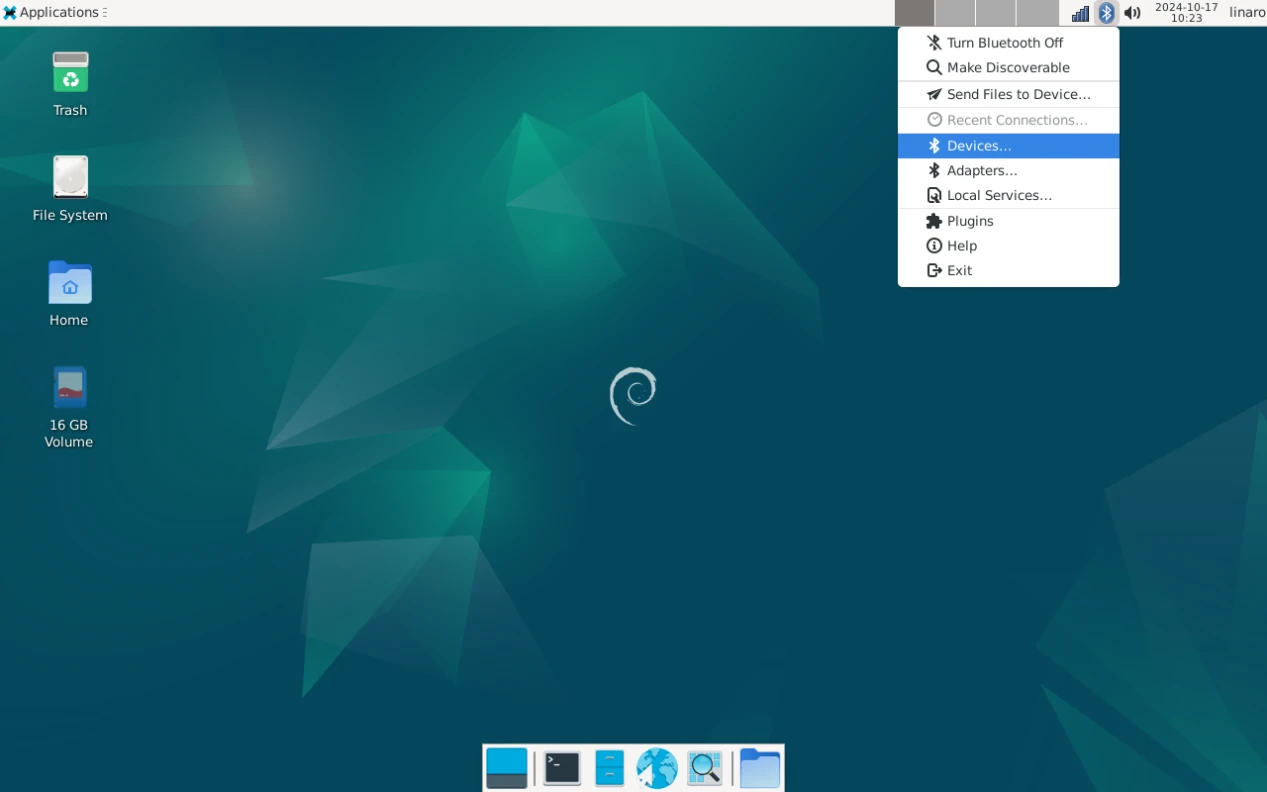
Task: Choose Make Discoverable in Bluetooth menu
Action: pos(1008,68)
